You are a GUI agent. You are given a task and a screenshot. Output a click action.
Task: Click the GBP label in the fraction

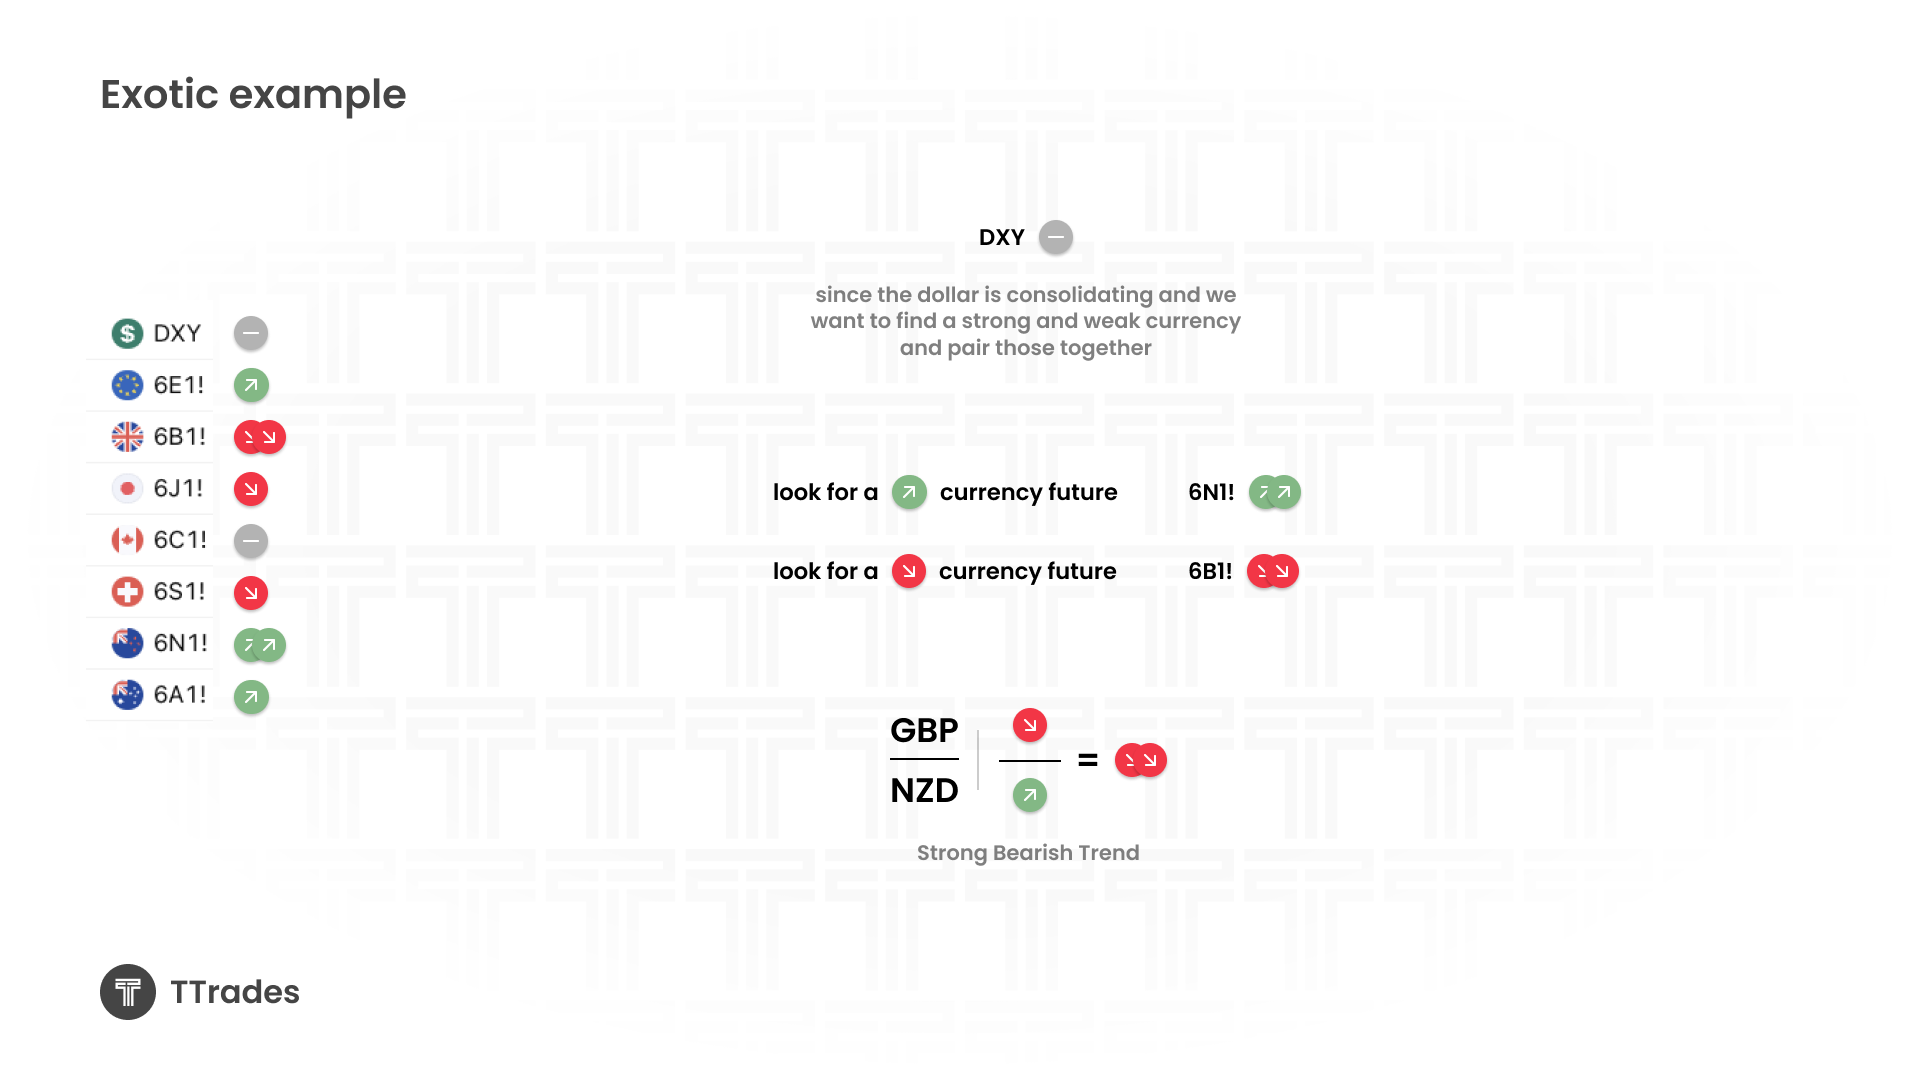[924, 730]
